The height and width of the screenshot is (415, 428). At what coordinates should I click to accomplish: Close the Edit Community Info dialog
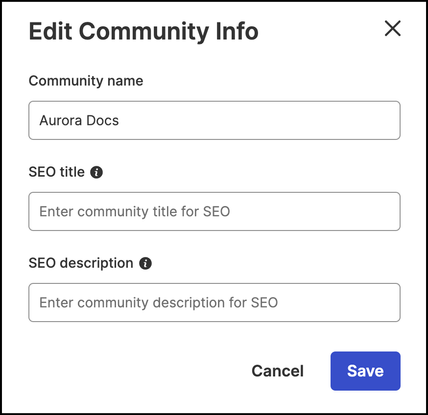[x=393, y=28]
